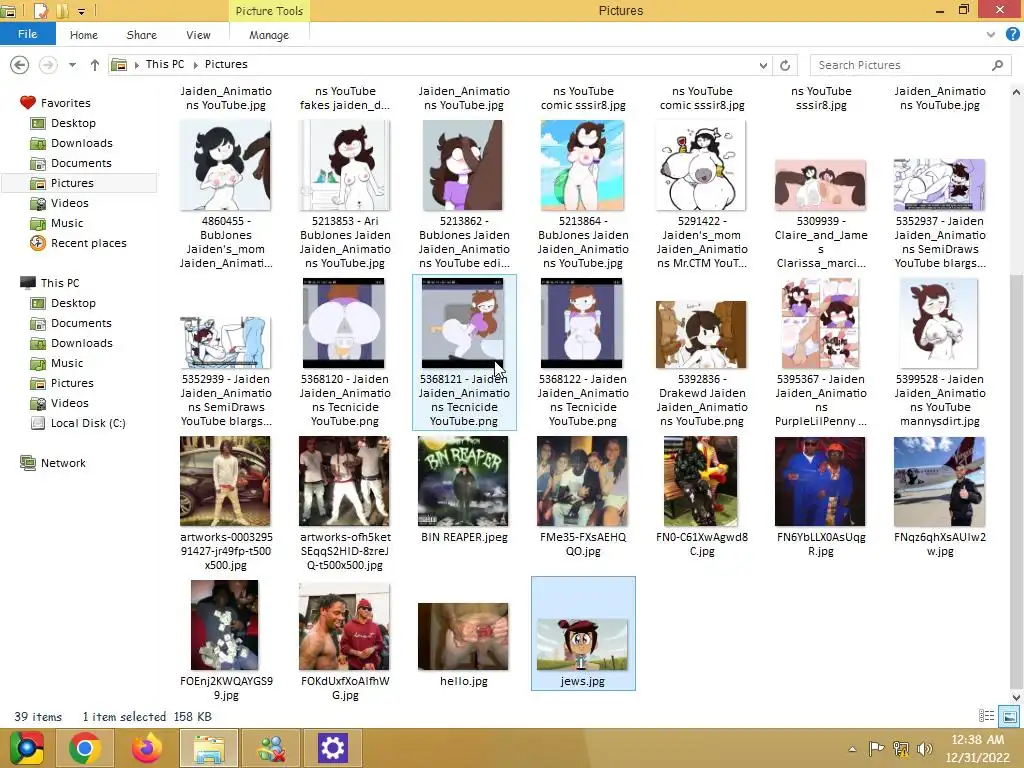Open the recent locations dropdown arrow
The width and height of the screenshot is (1024, 768).
tap(72, 65)
